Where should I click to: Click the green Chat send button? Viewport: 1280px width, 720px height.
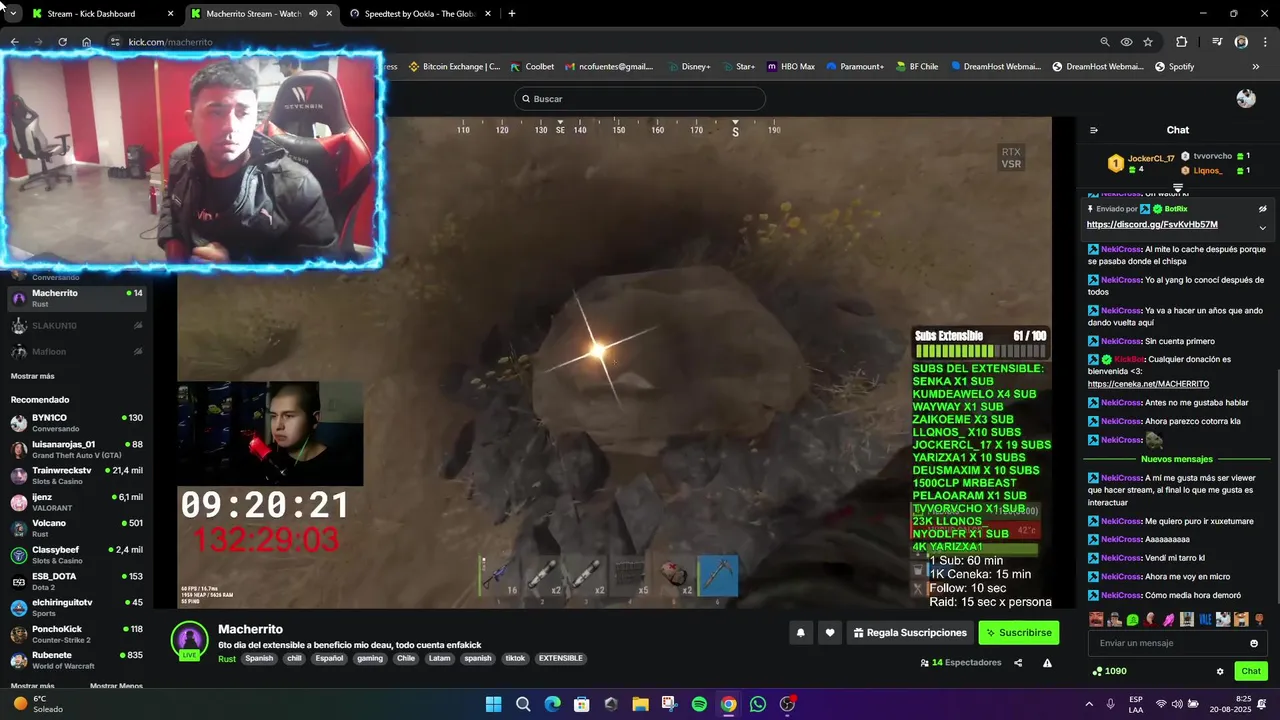tap(1251, 671)
